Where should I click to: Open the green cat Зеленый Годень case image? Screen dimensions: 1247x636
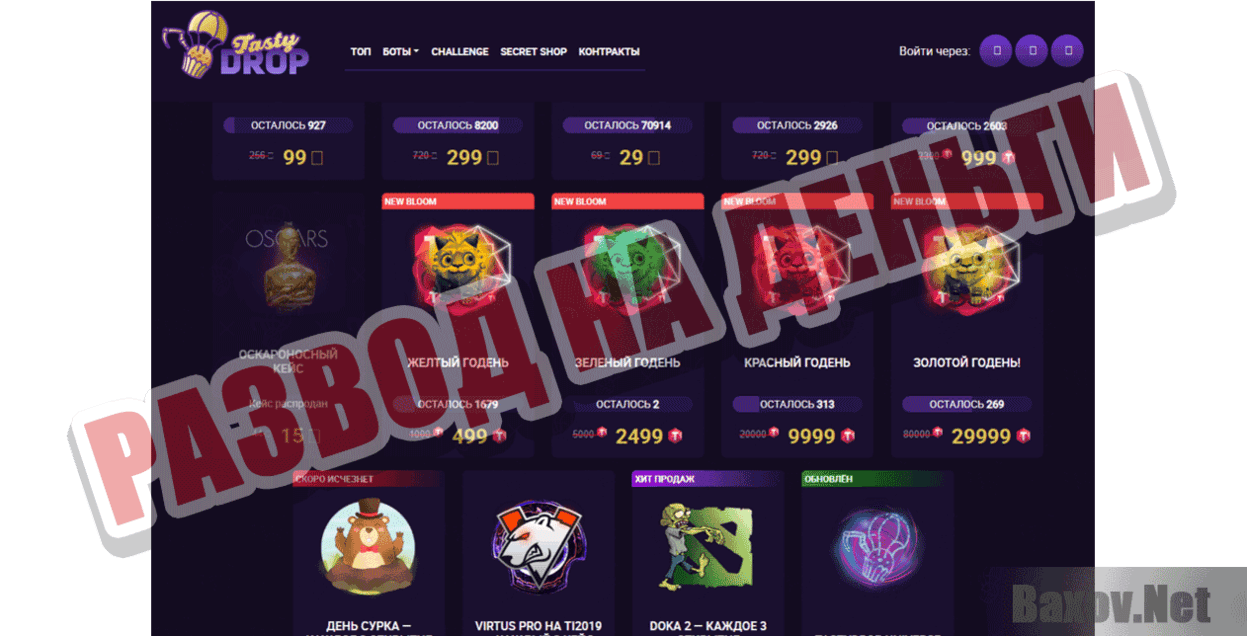pyautogui.click(x=627, y=265)
